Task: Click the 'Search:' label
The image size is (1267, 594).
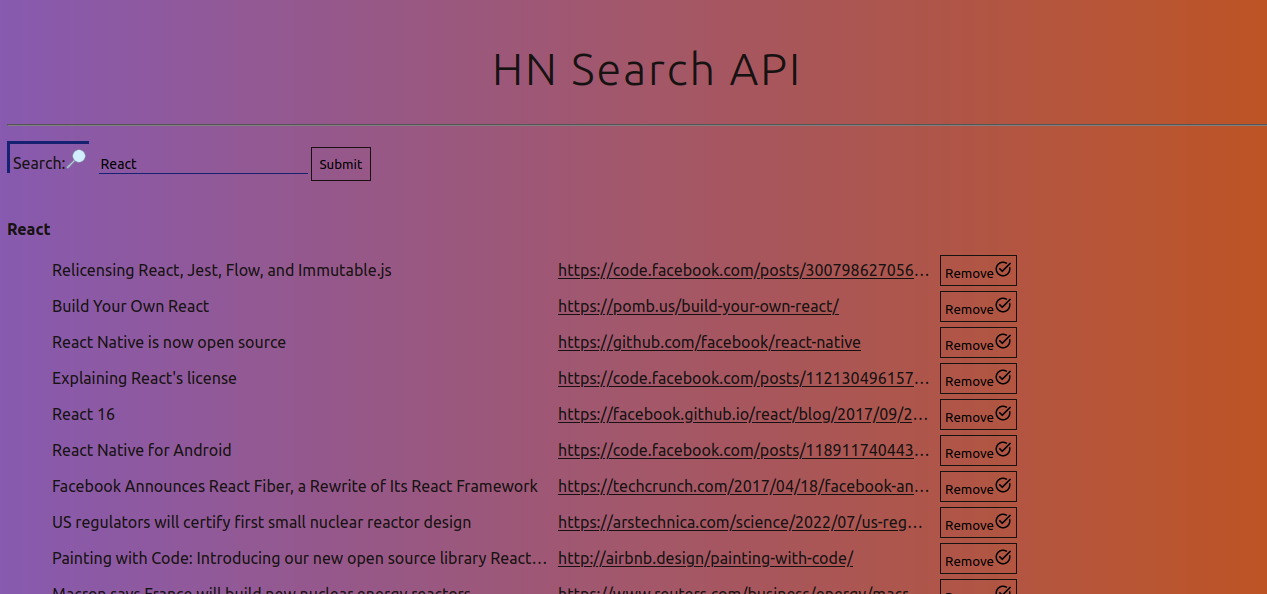Action: [x=39, y=163]
